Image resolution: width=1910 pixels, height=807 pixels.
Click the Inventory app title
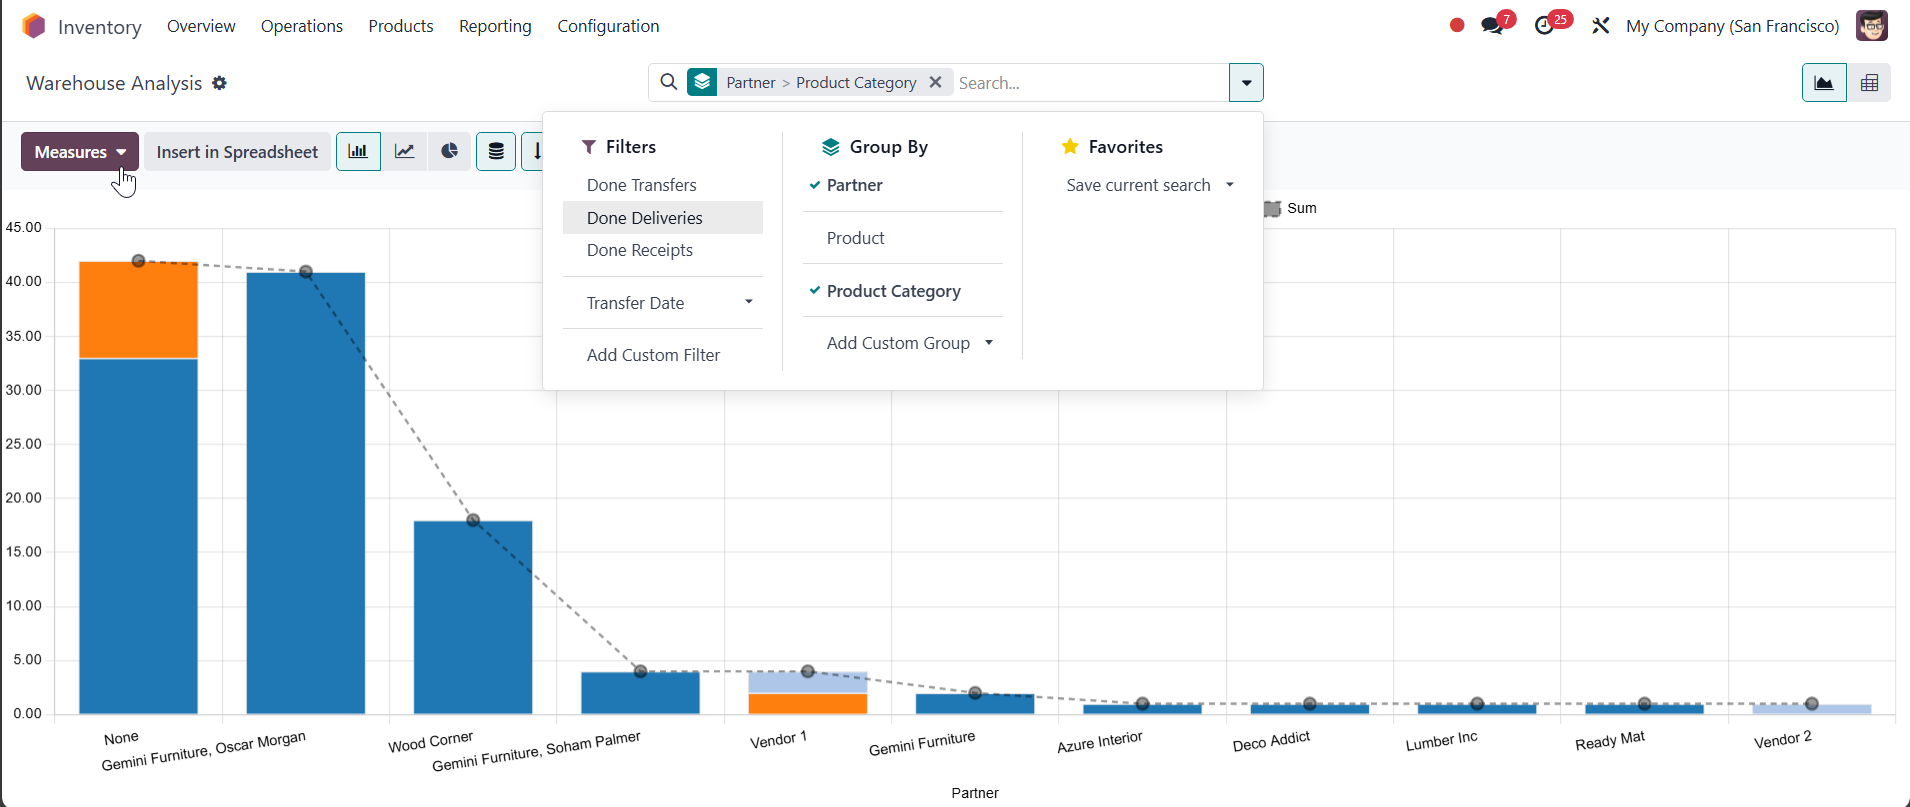(x=100, y=27)
